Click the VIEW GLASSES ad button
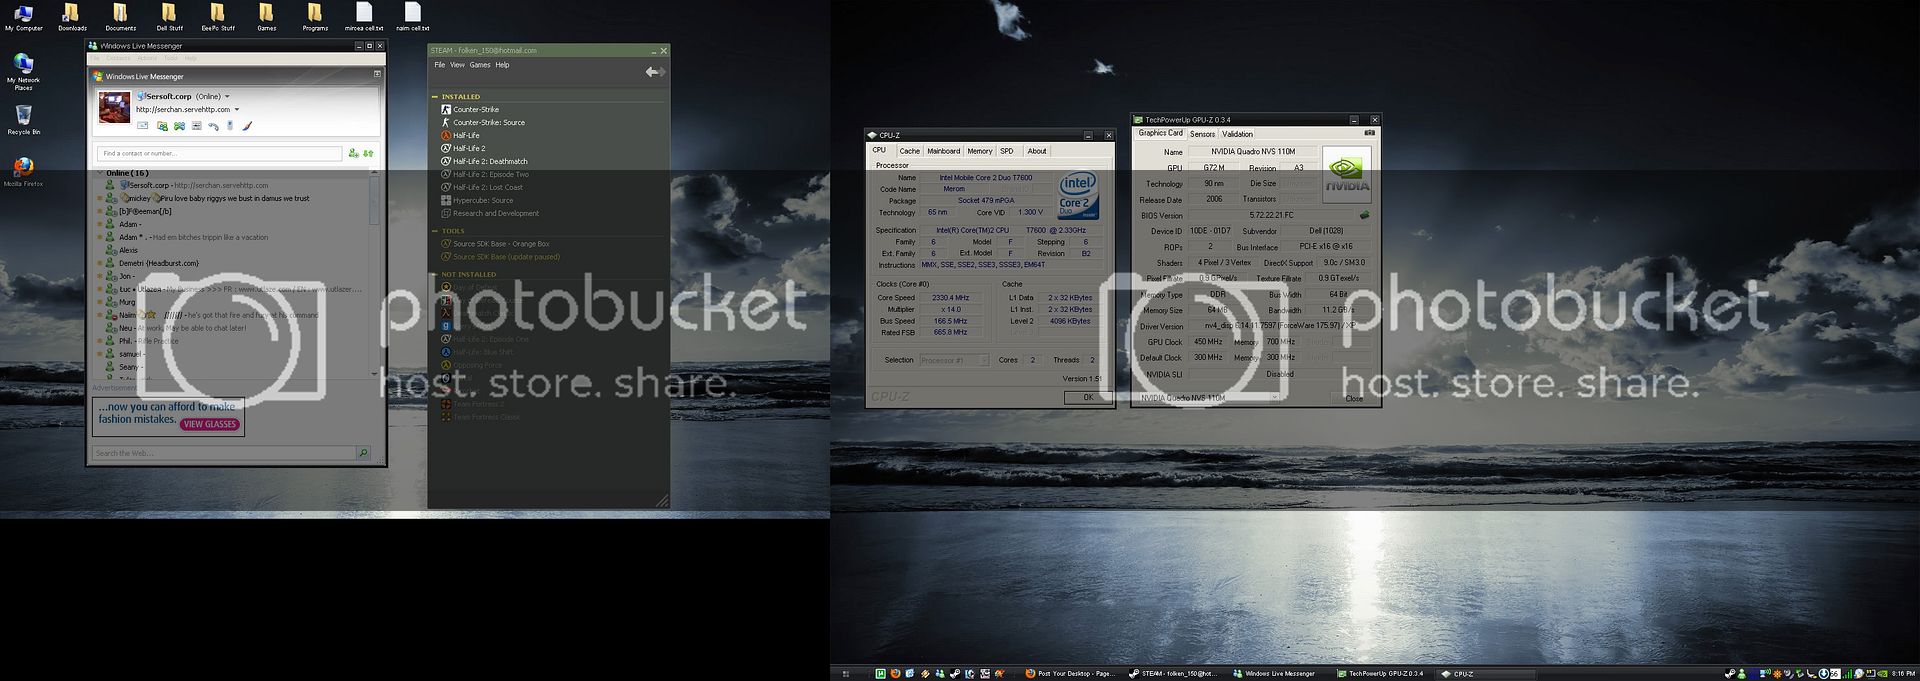 [210, 424]
